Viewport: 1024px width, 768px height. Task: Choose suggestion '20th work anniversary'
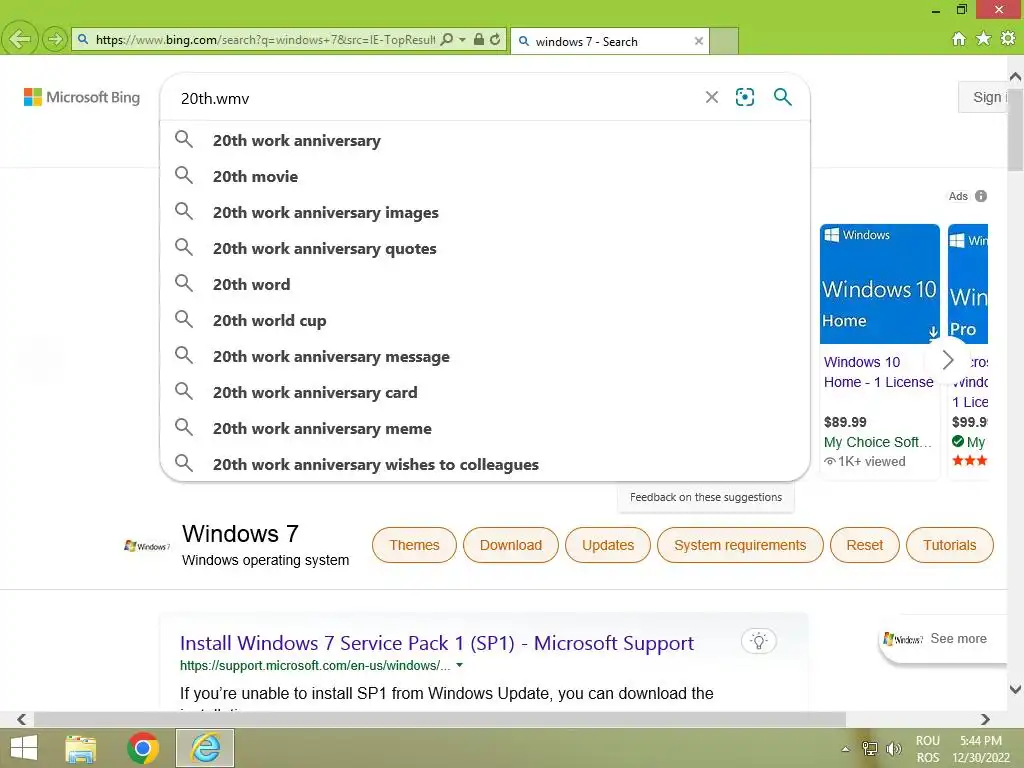(x=485, y=140)
